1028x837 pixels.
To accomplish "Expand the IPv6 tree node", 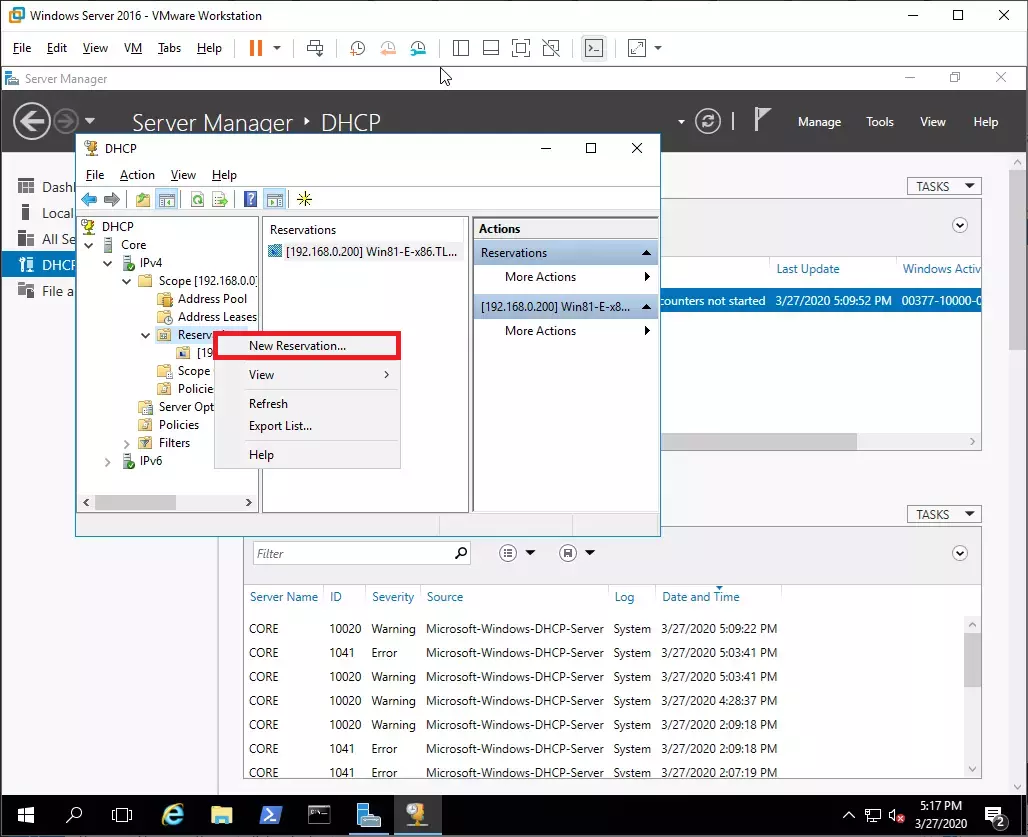I will (x=108, y=462).
